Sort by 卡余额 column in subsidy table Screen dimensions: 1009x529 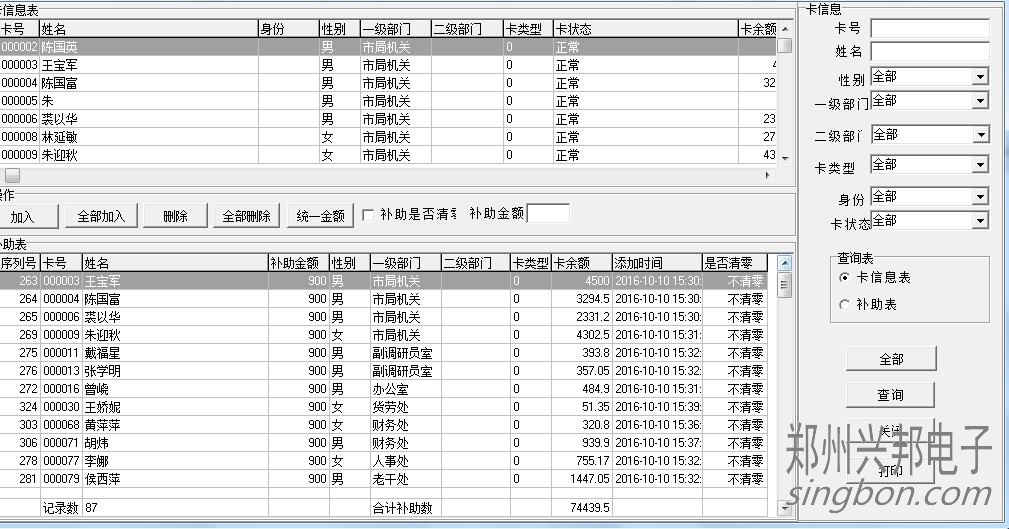click(581, 263)
